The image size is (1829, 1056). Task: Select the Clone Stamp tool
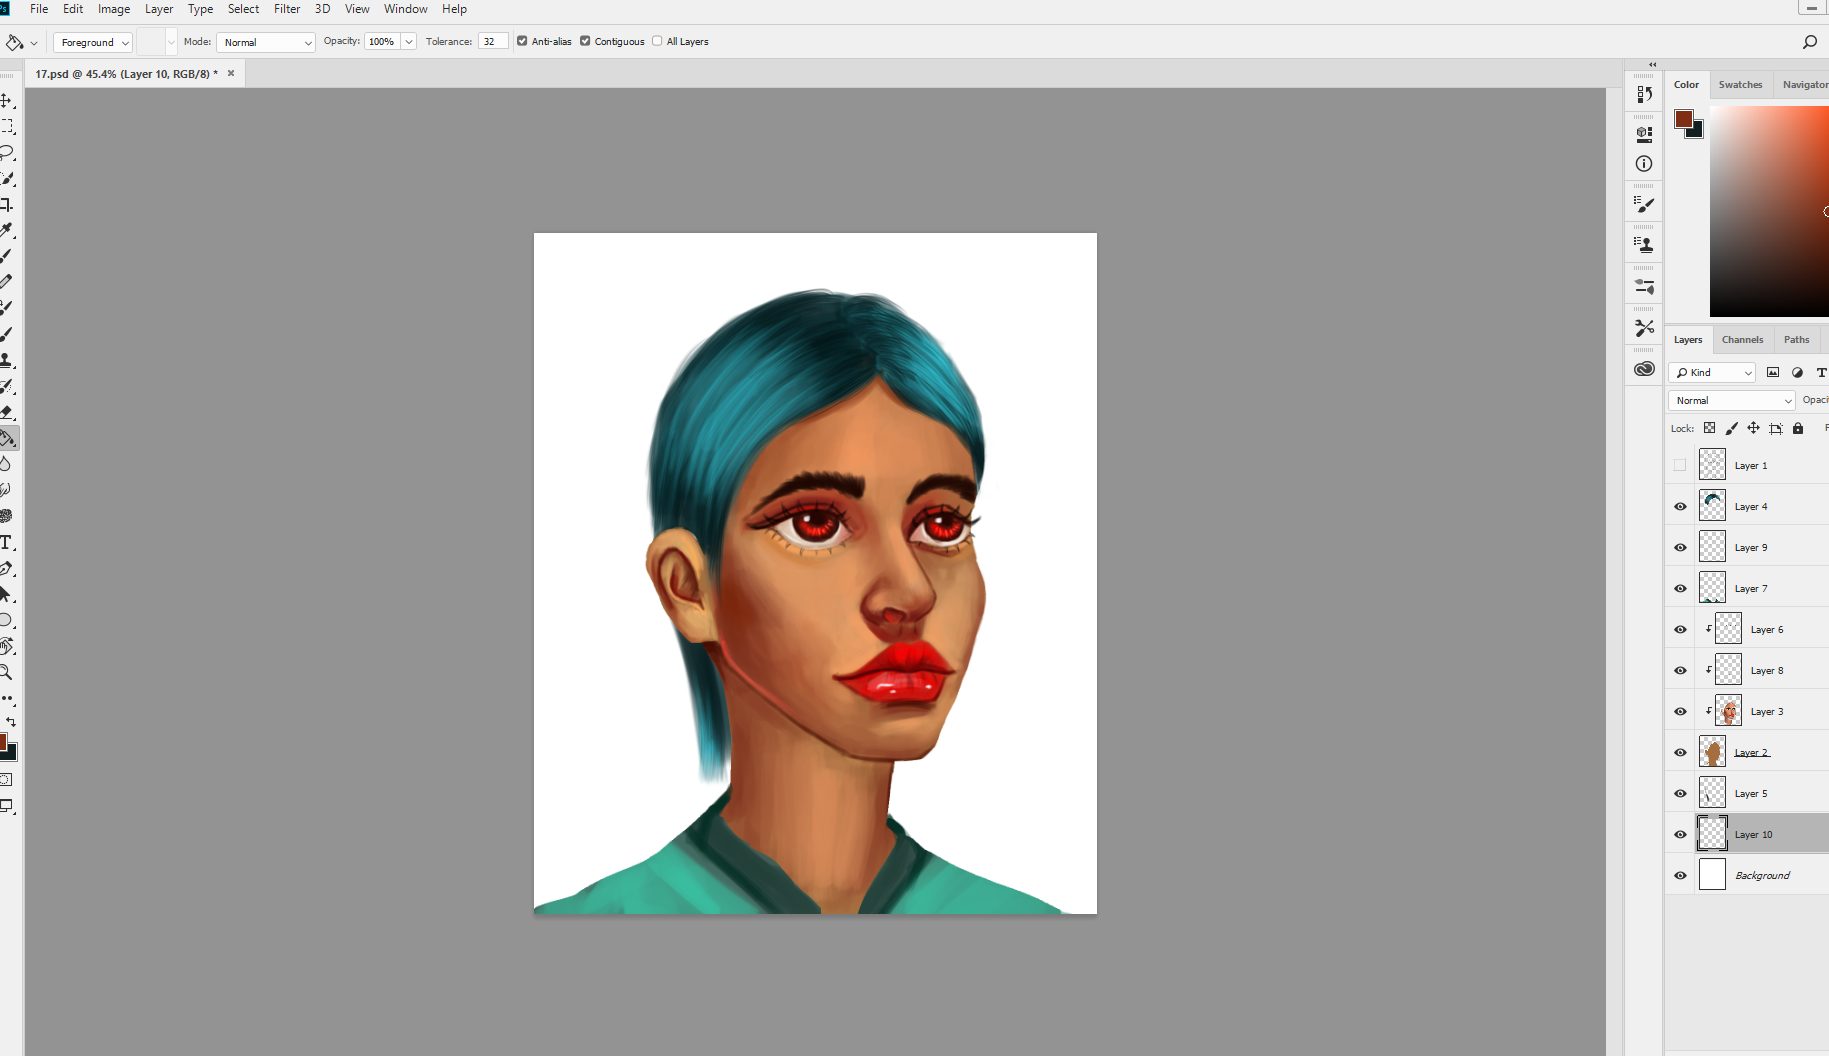point(6,360)
